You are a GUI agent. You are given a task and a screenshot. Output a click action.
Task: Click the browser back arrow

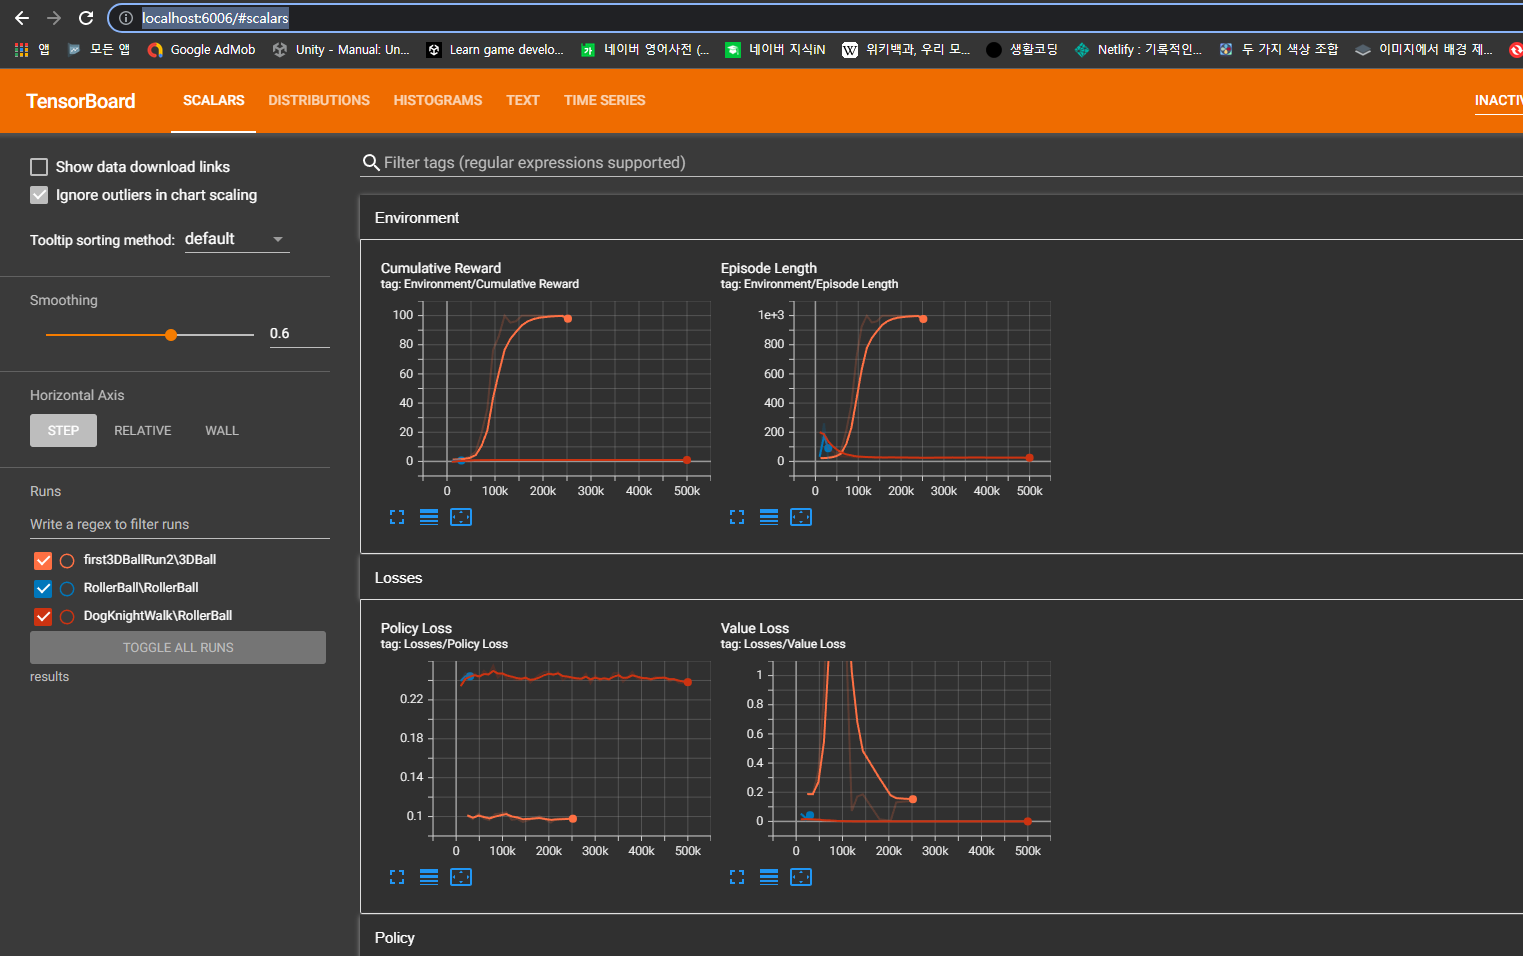pos(22,18)
